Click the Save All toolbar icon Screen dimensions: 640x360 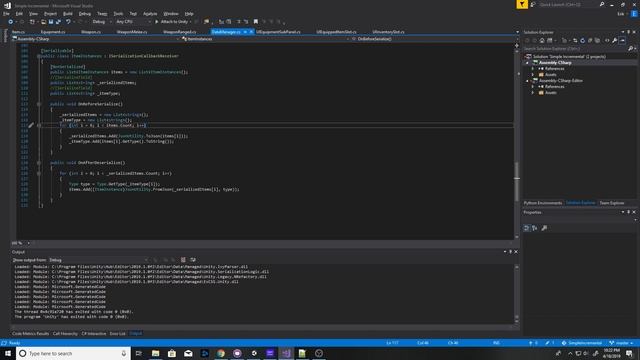[x=58, y=22]
